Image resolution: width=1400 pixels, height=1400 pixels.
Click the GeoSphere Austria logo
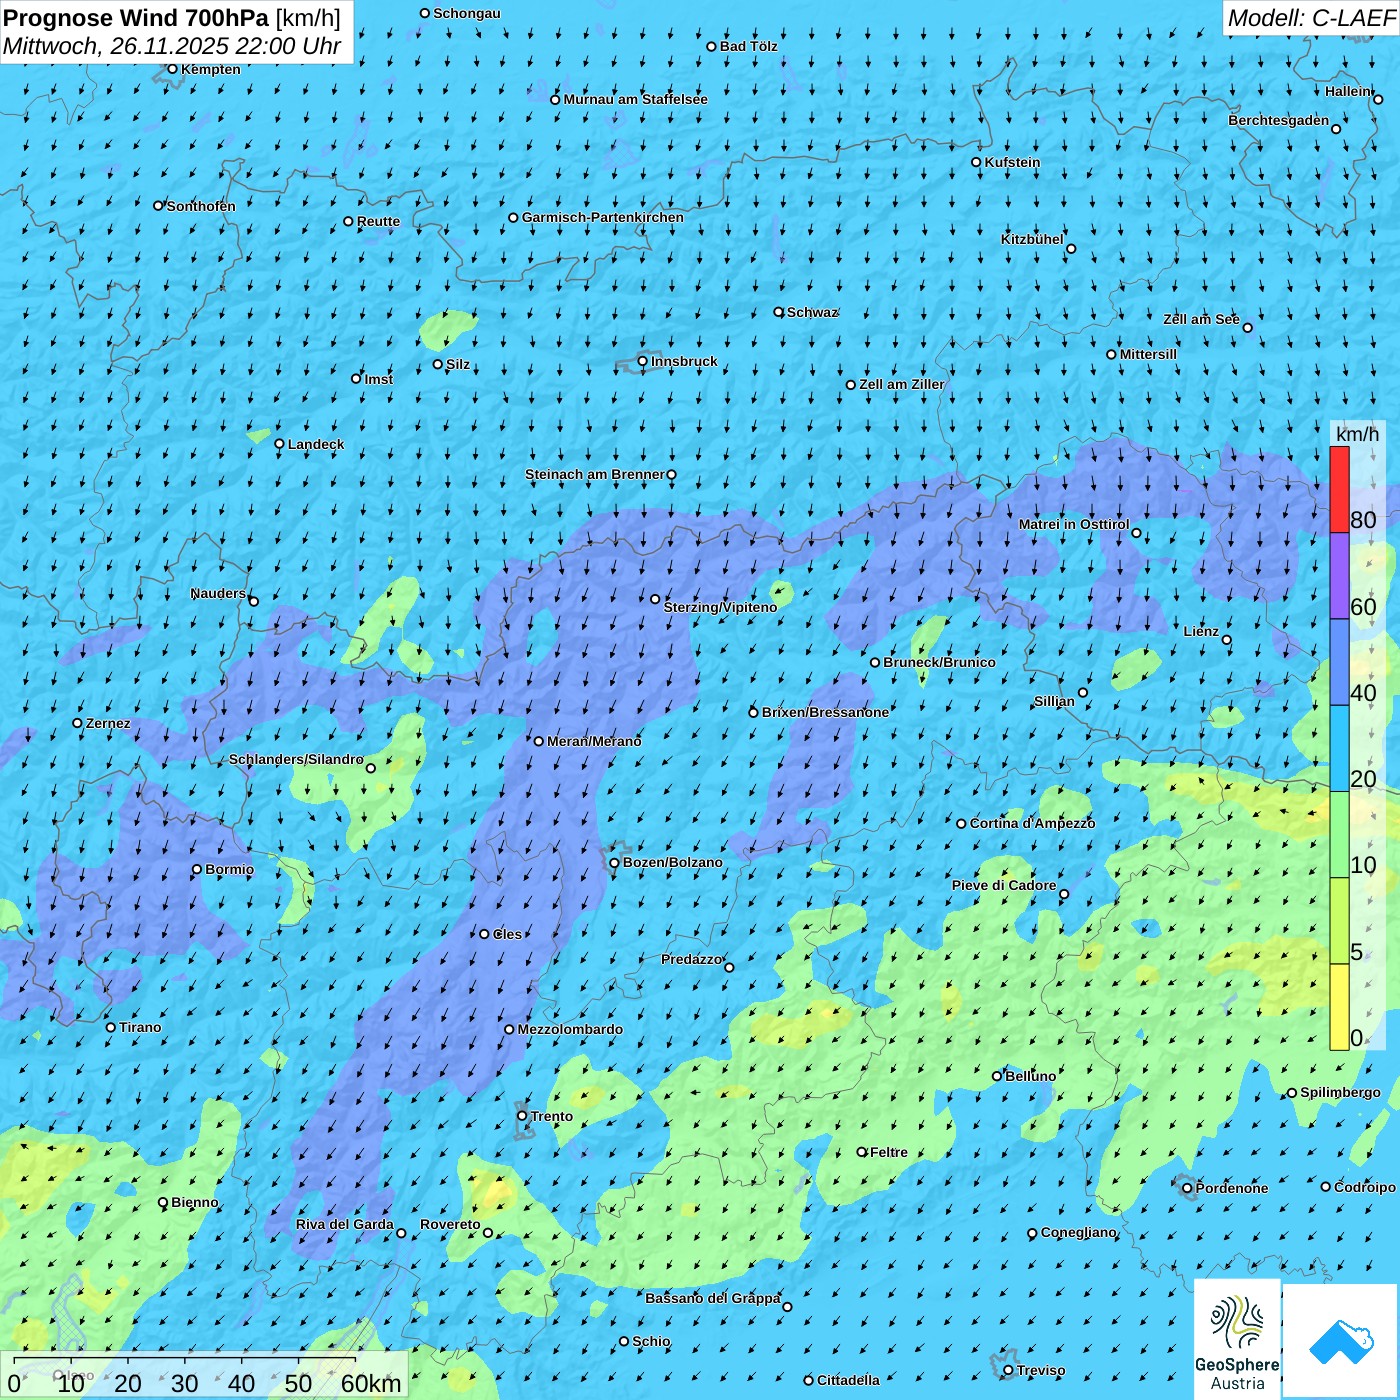pos(1237,1341)
